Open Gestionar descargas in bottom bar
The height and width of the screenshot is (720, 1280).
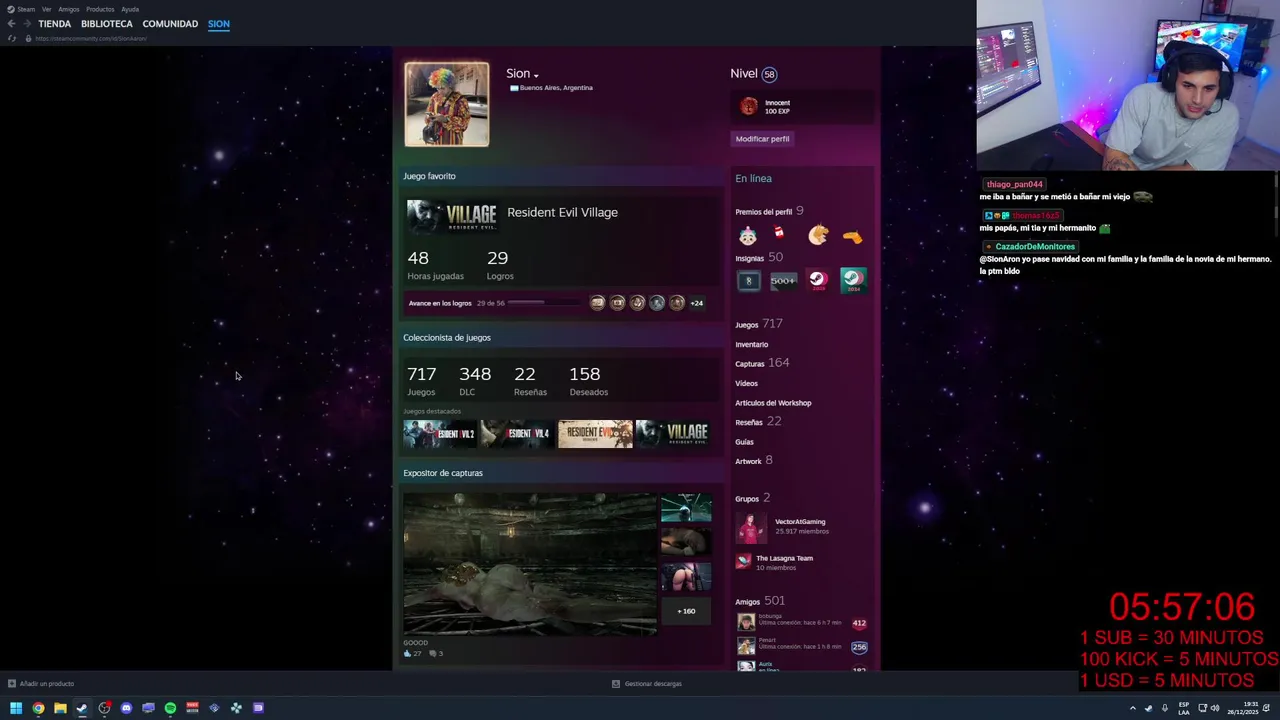tap(647, 684)
